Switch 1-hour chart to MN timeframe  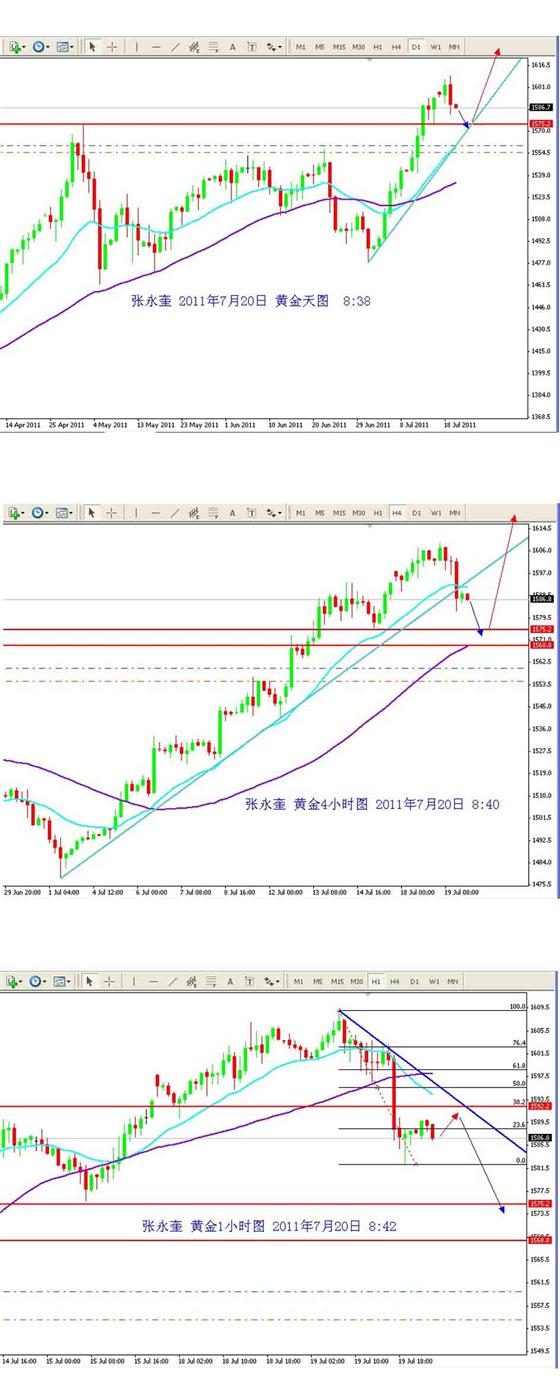point(454,981)
